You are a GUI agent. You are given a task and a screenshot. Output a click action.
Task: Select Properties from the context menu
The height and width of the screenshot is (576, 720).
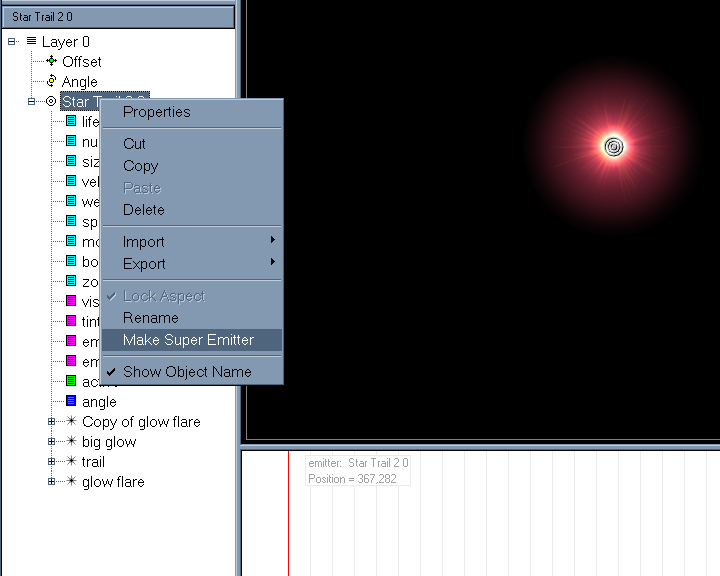coord(156,112)
